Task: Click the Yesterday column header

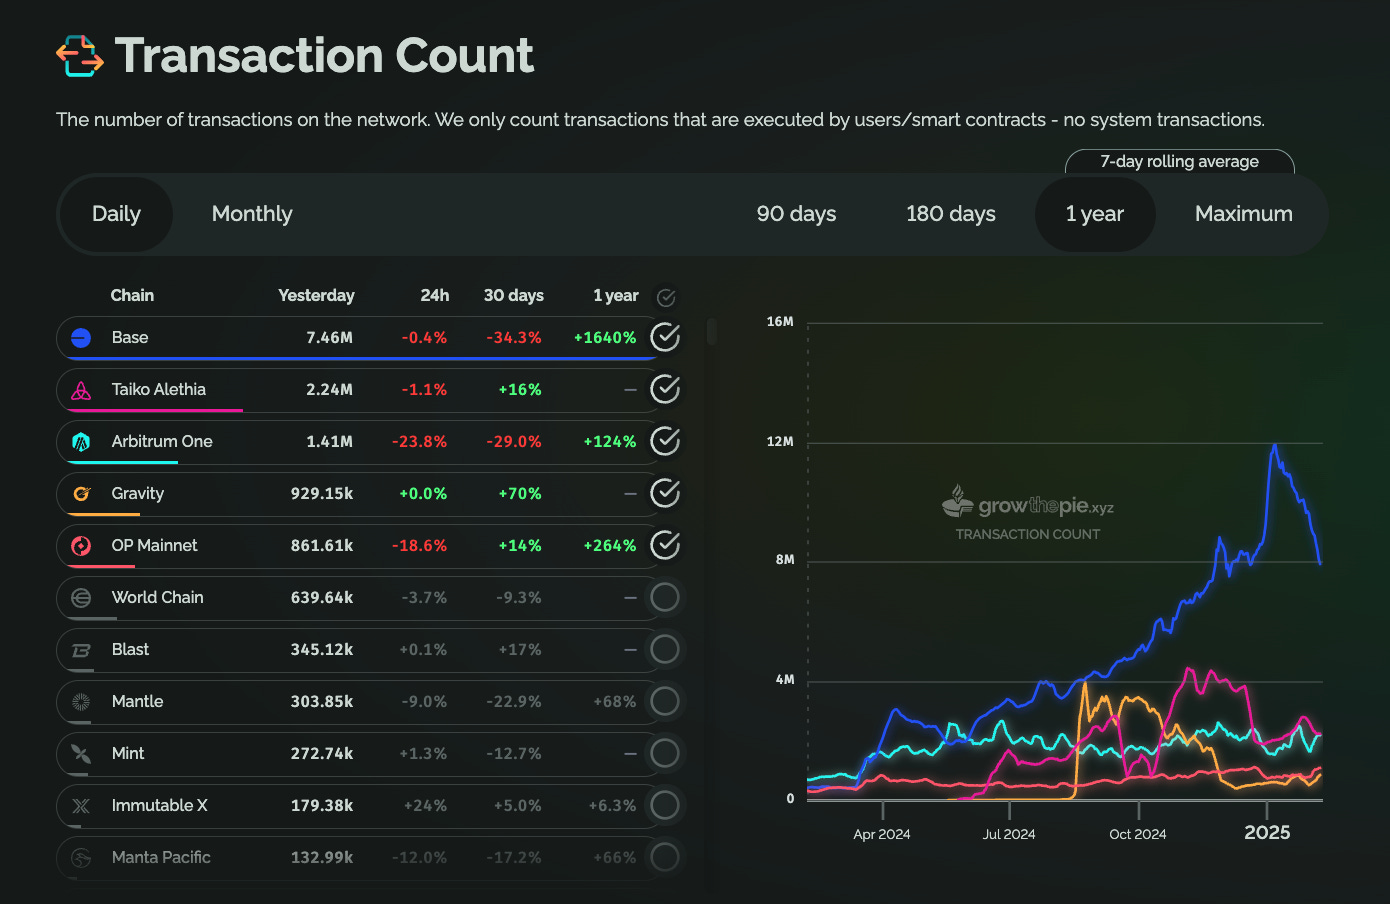Action: (316, 295)
